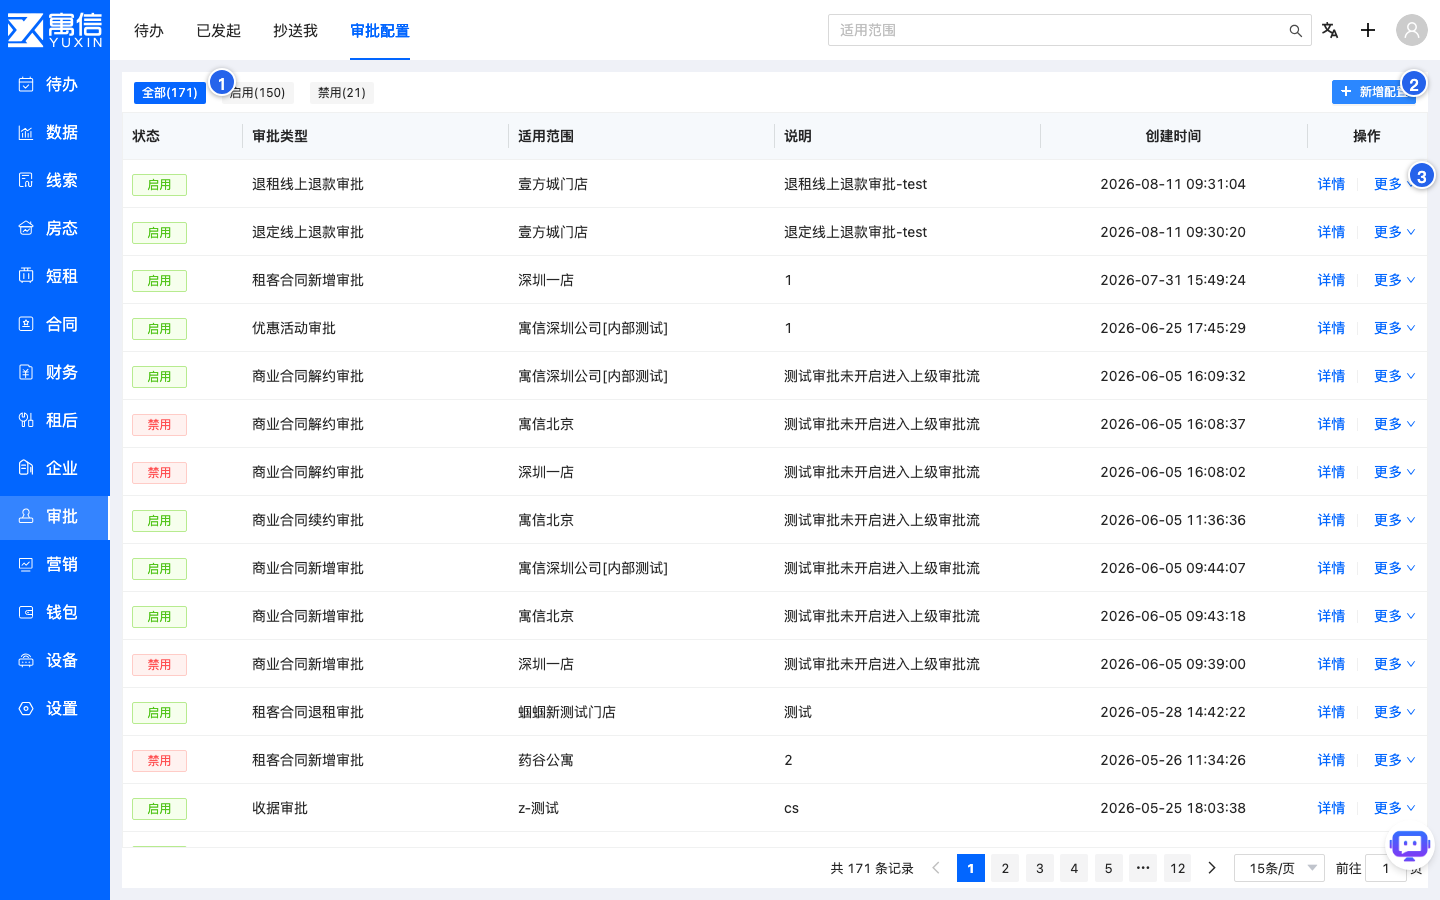The height and width of the screenshot is (900, 1440).
Task: Click the z-测试 scope cell
Action: click(538, 808)
